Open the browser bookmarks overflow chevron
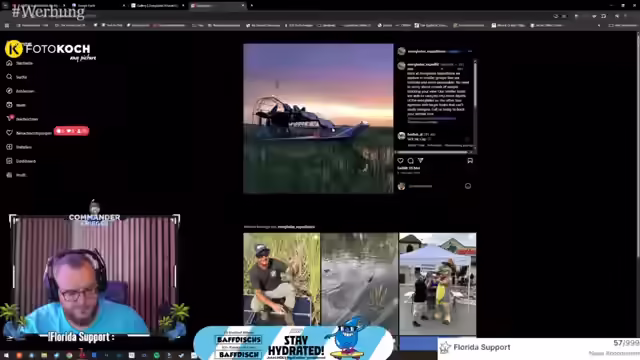Viewport: 640px width, 360px height. point(599,25)
